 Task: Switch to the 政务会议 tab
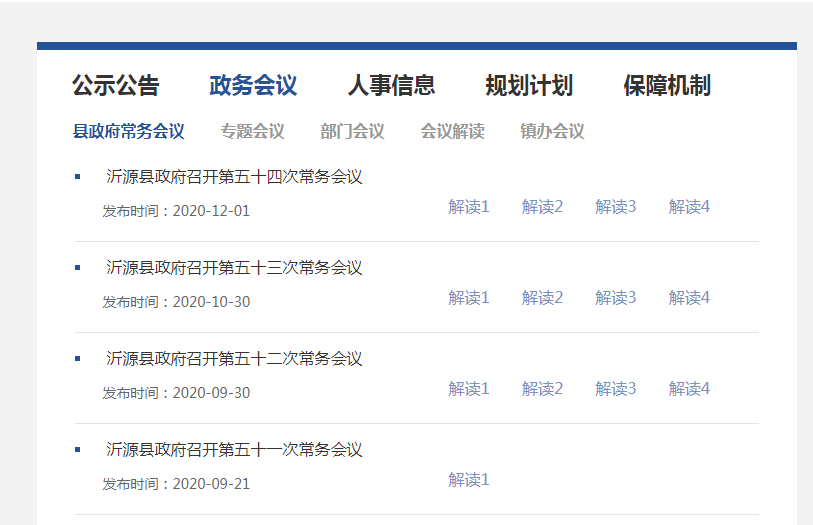pos(253,86)
